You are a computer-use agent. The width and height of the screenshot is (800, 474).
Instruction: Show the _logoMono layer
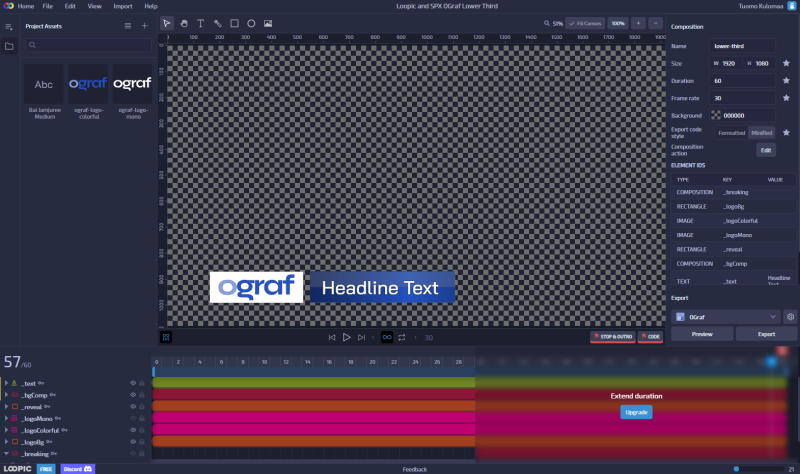(x=133, y=418)
